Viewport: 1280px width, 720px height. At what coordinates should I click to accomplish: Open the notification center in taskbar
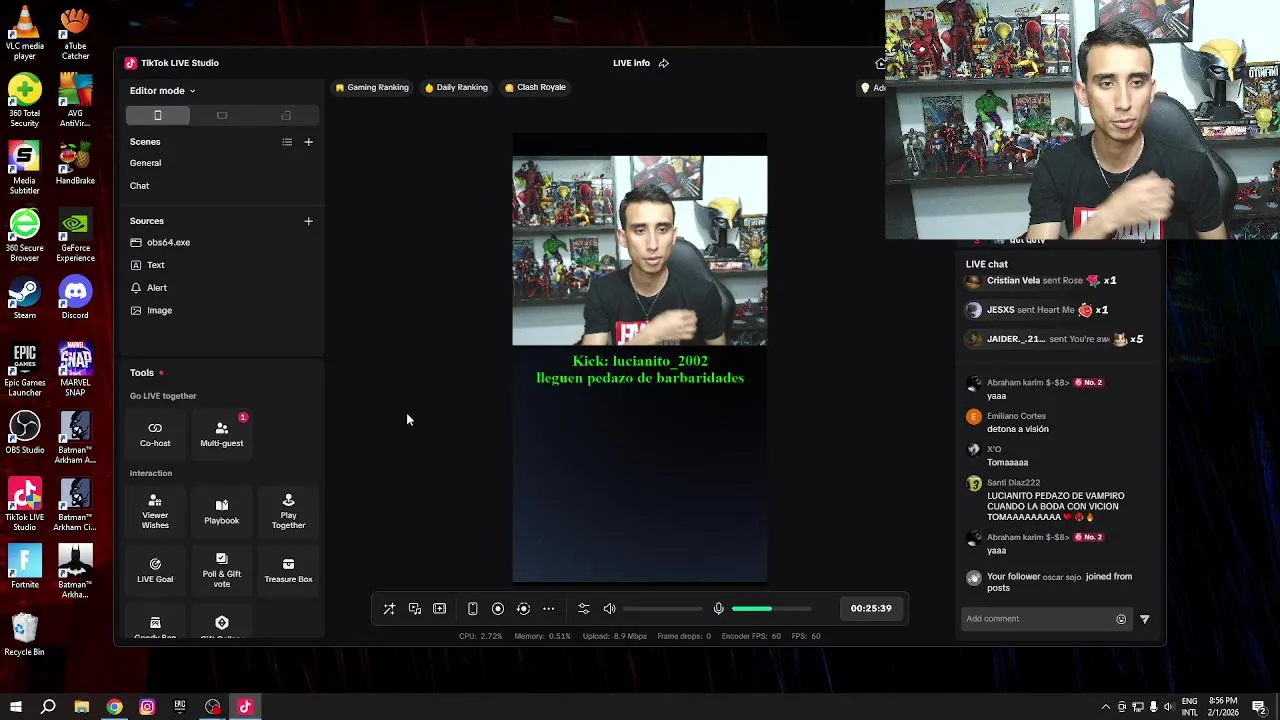(1259, 707)
